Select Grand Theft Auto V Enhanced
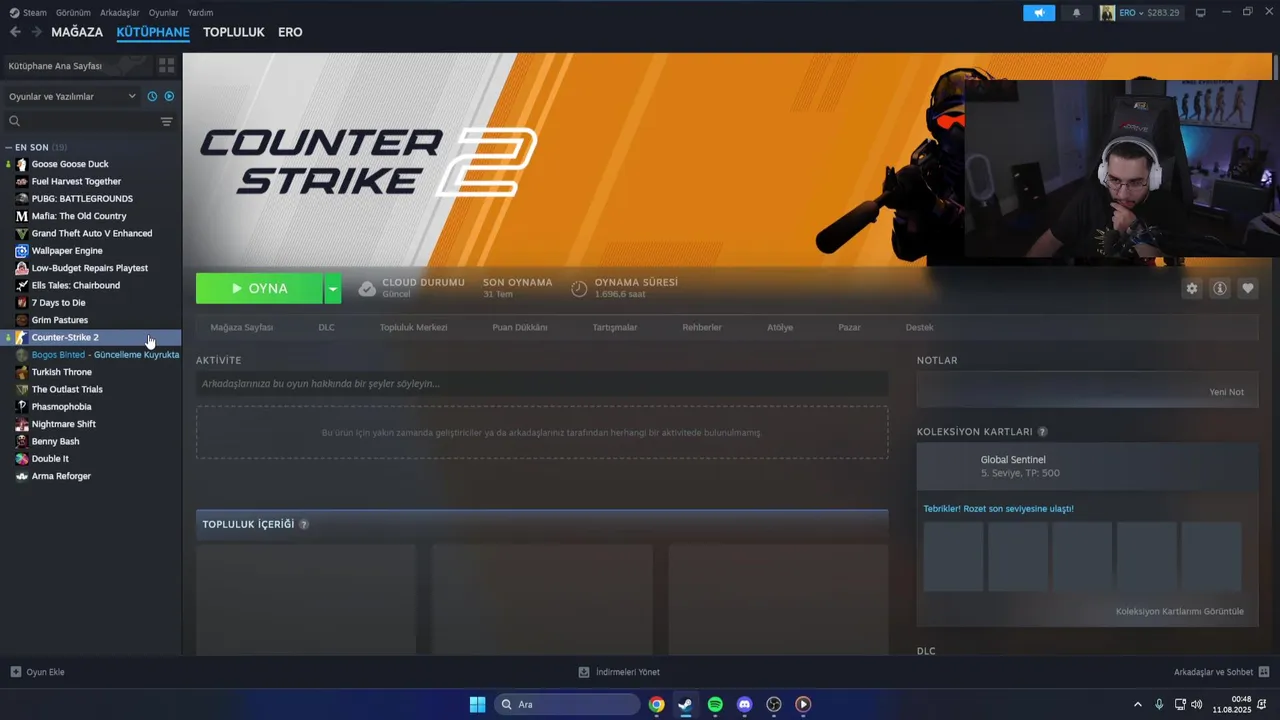1280x720 pixels. pyautogui.click(x=91, y=233)
